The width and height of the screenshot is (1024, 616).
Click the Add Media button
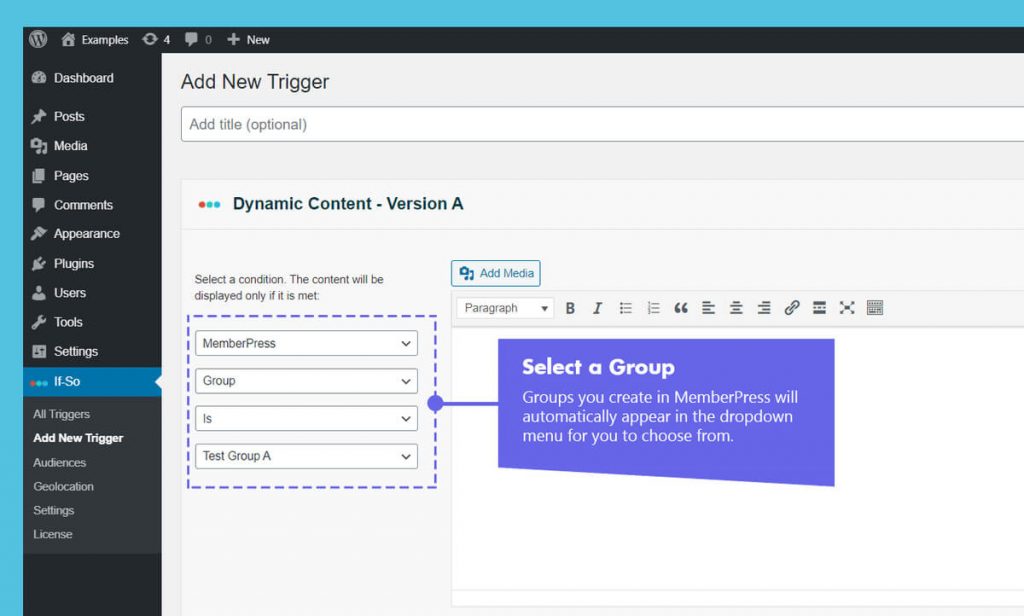point(496,273)
